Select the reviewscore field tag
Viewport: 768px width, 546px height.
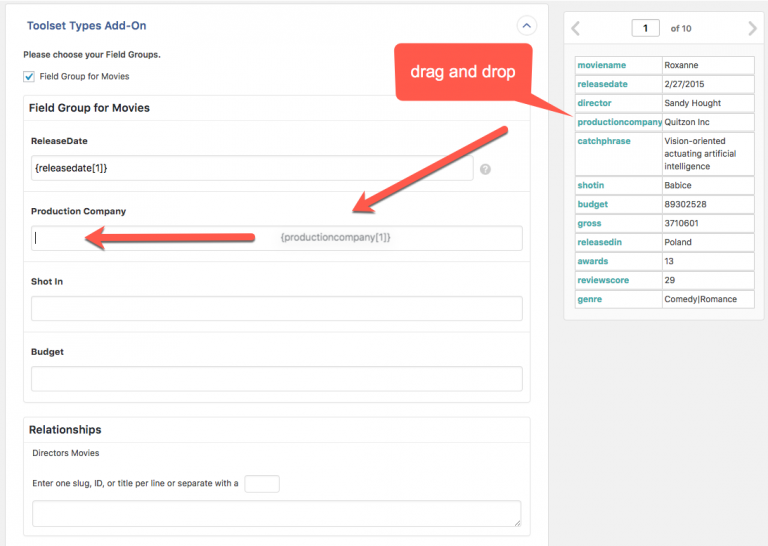click(603, 280)
